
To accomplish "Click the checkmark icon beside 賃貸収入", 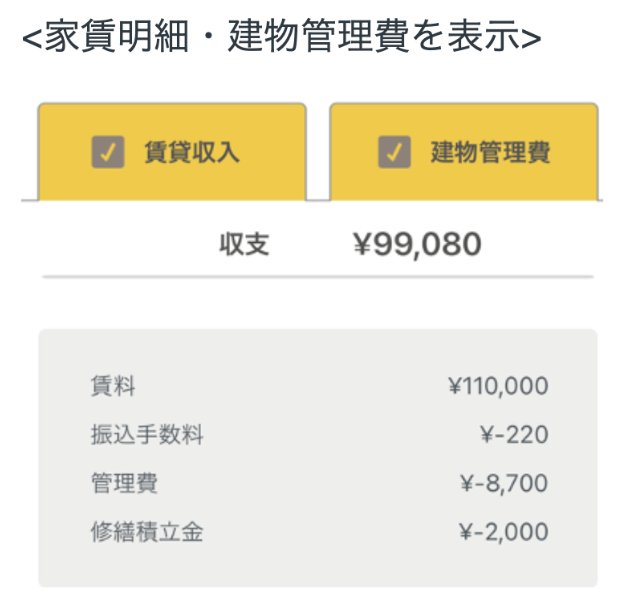I will 108,152.
